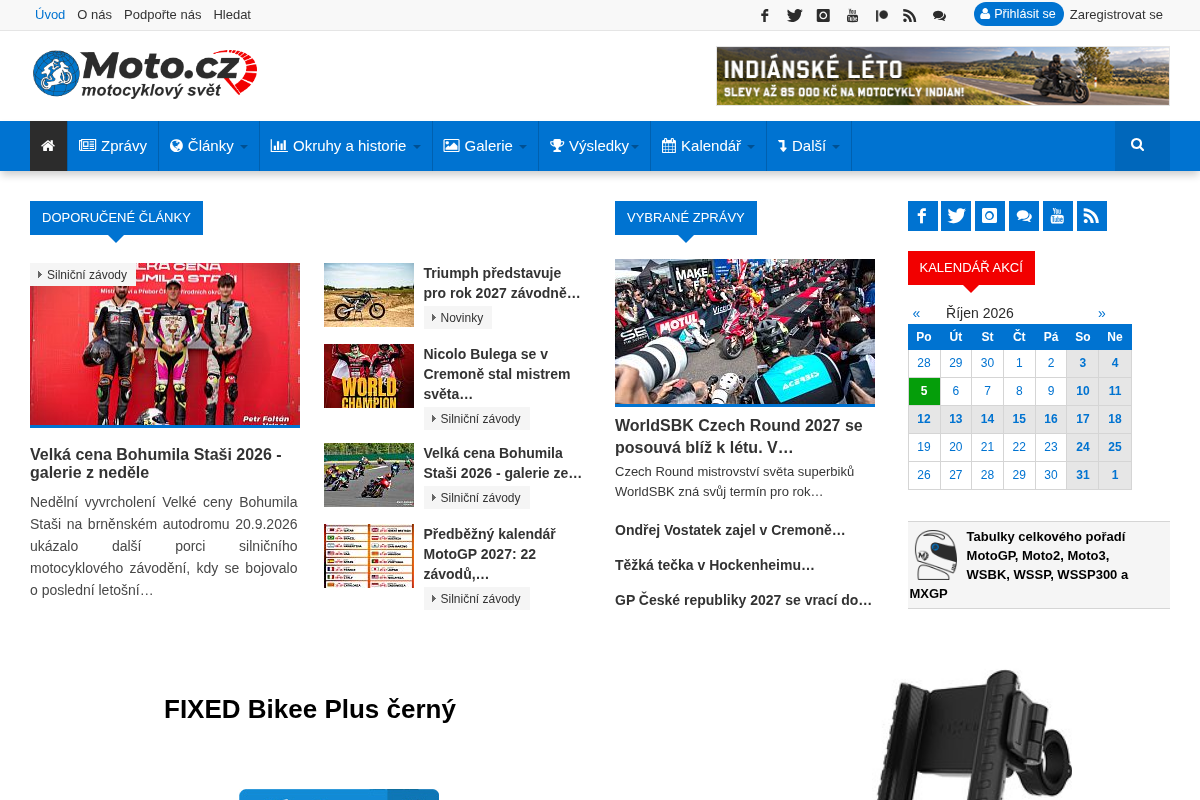Select day 24 in the October calendar
Image resolution: width=1200 pixels, height=800 pixels.
[x=1083, y=448]
